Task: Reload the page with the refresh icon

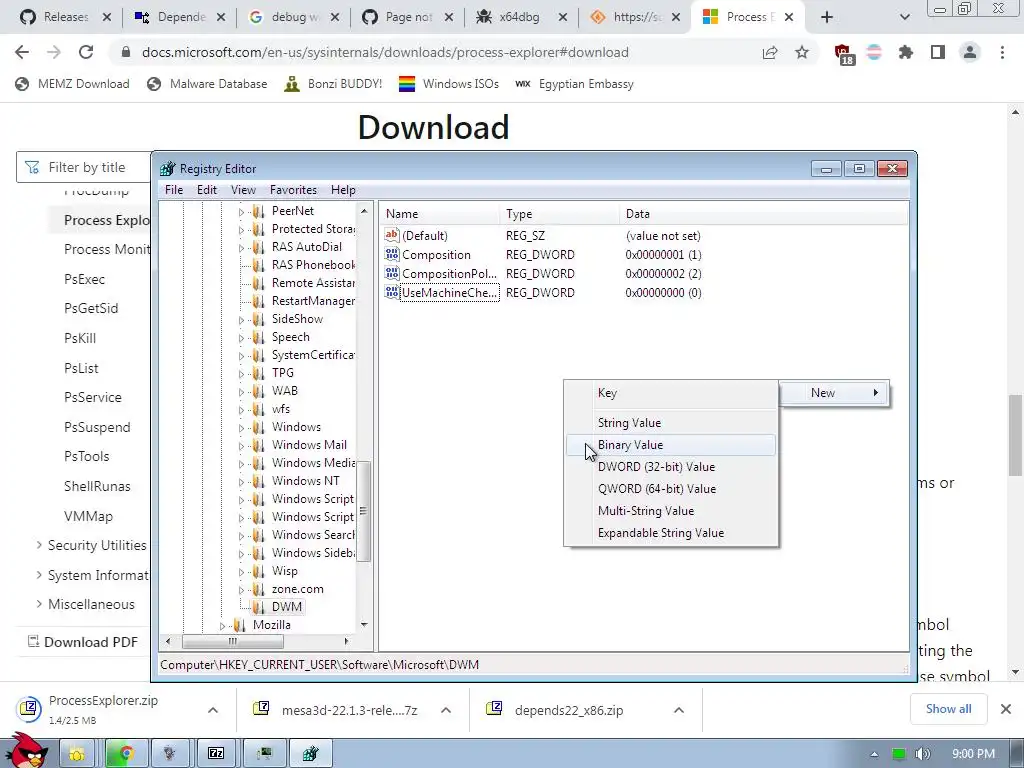Action: point(86,52)
